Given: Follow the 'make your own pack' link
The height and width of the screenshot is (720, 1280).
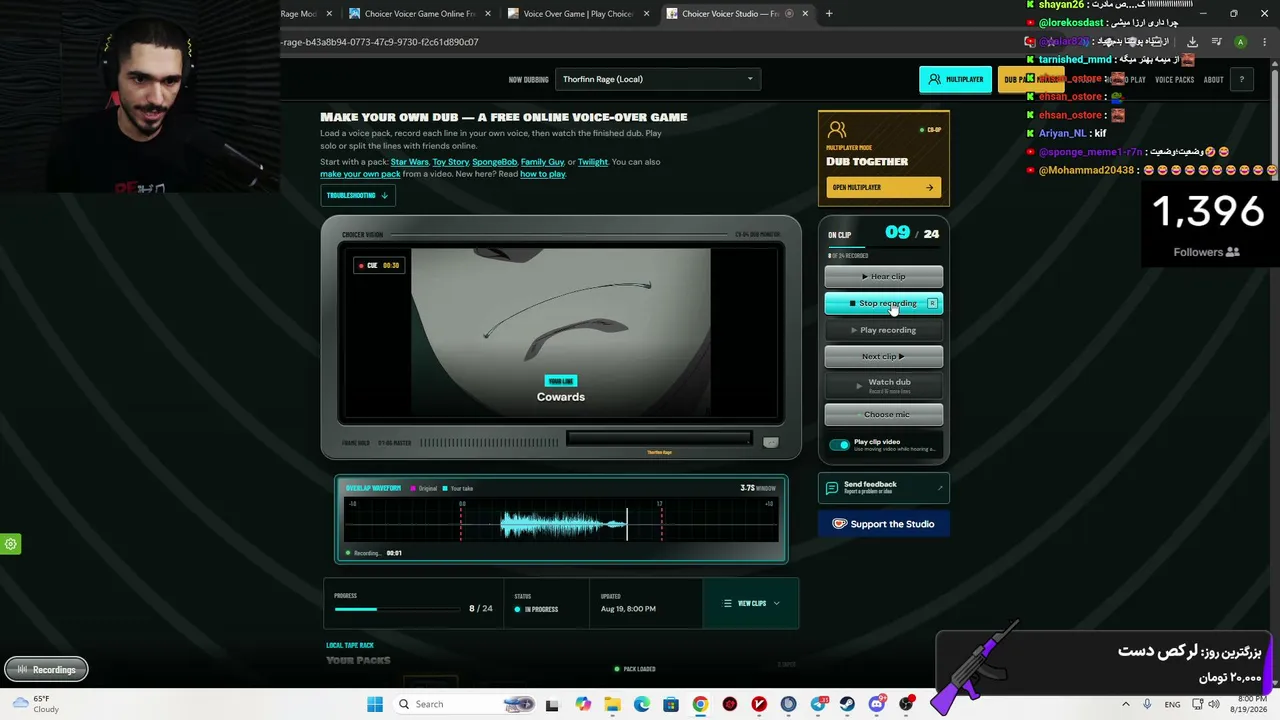Looking at the screenshot, I should [x=360, y=174].
